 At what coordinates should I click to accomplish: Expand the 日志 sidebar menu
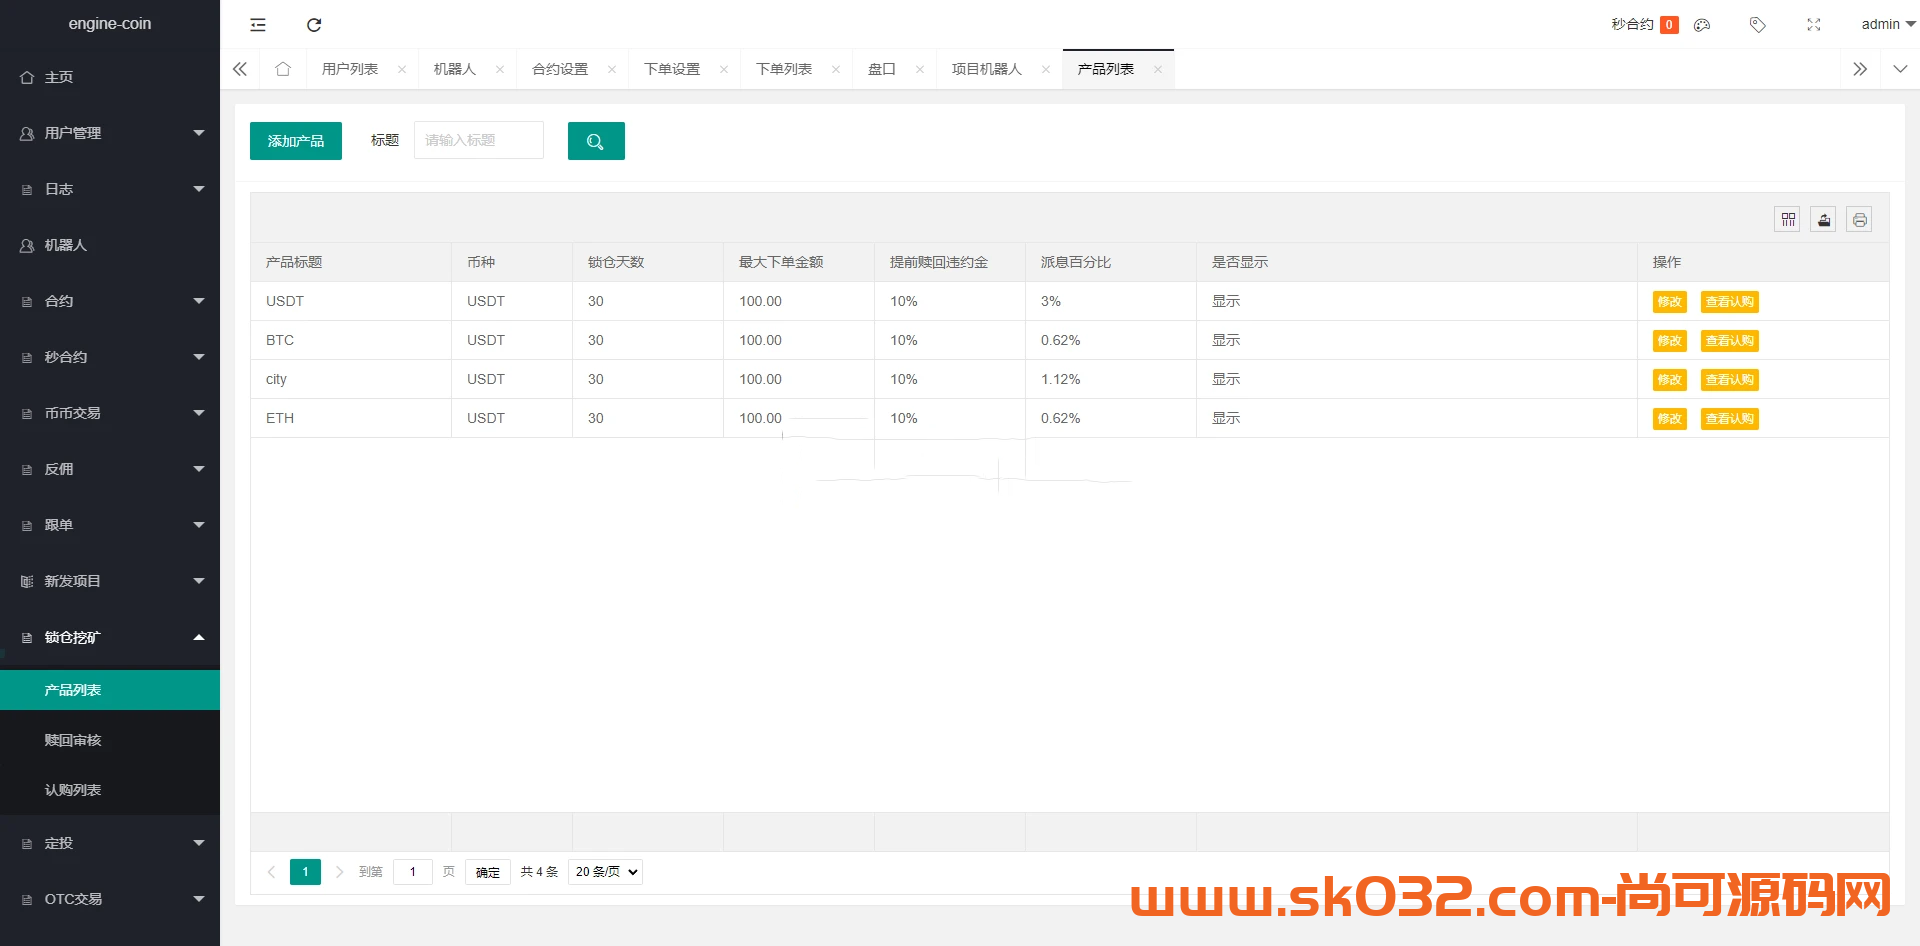(x=110, y=189)
